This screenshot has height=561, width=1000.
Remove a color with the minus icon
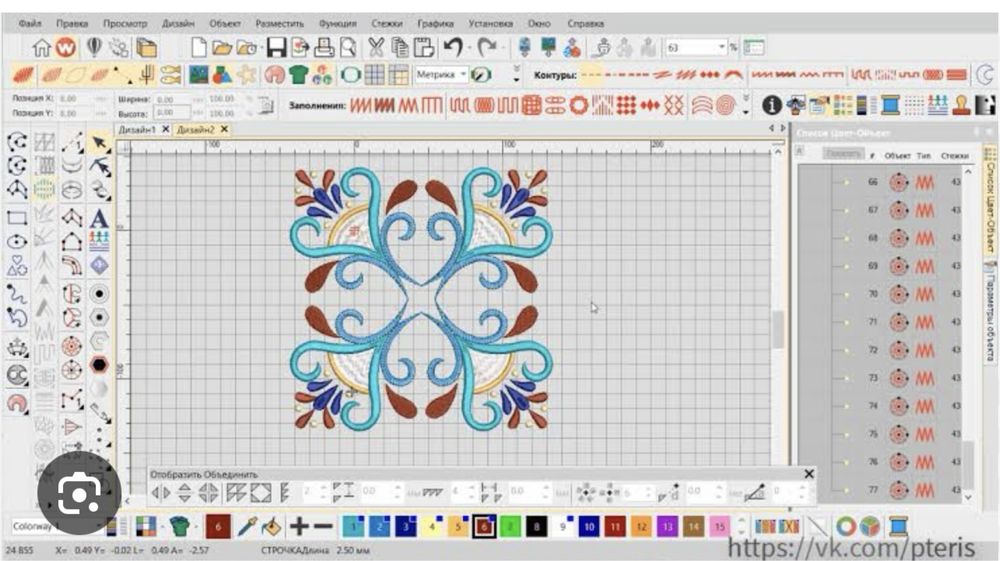(x=323, y=527)
